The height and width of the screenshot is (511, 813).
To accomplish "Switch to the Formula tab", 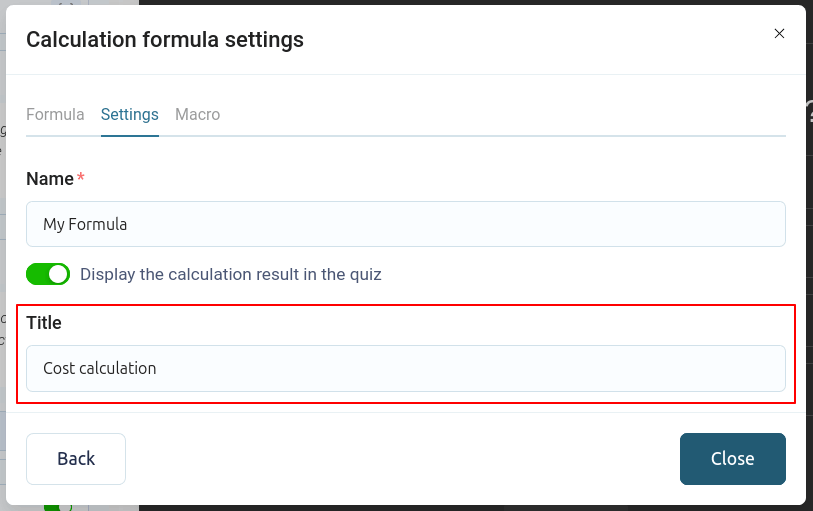I will pos(55,114).
